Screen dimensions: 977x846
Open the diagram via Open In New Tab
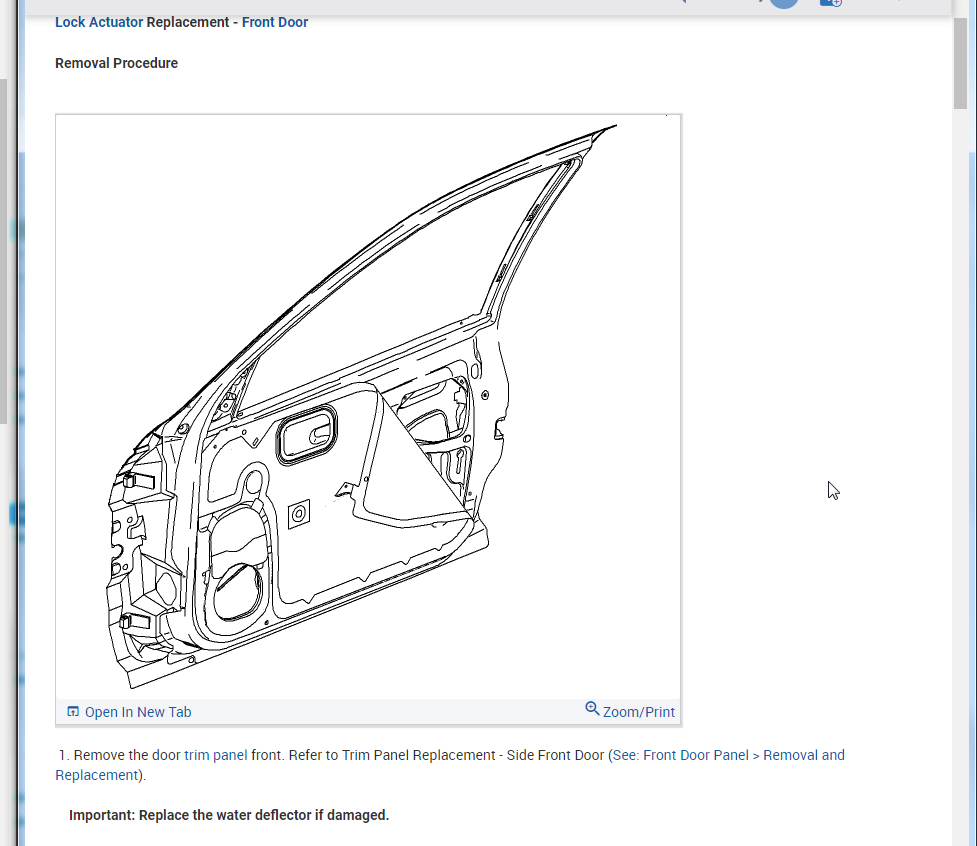(x=129, y=712)
